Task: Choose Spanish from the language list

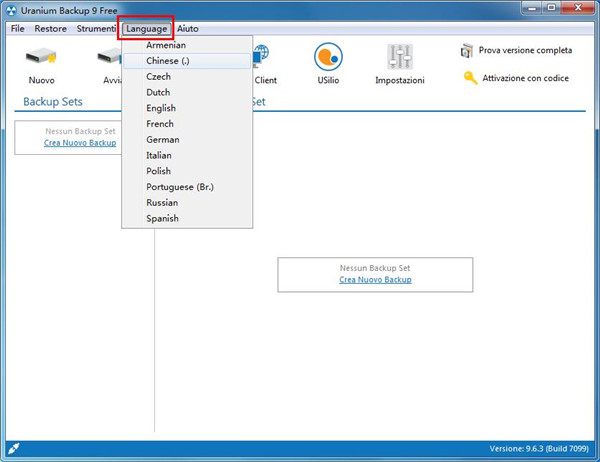Action: (187, 219)
